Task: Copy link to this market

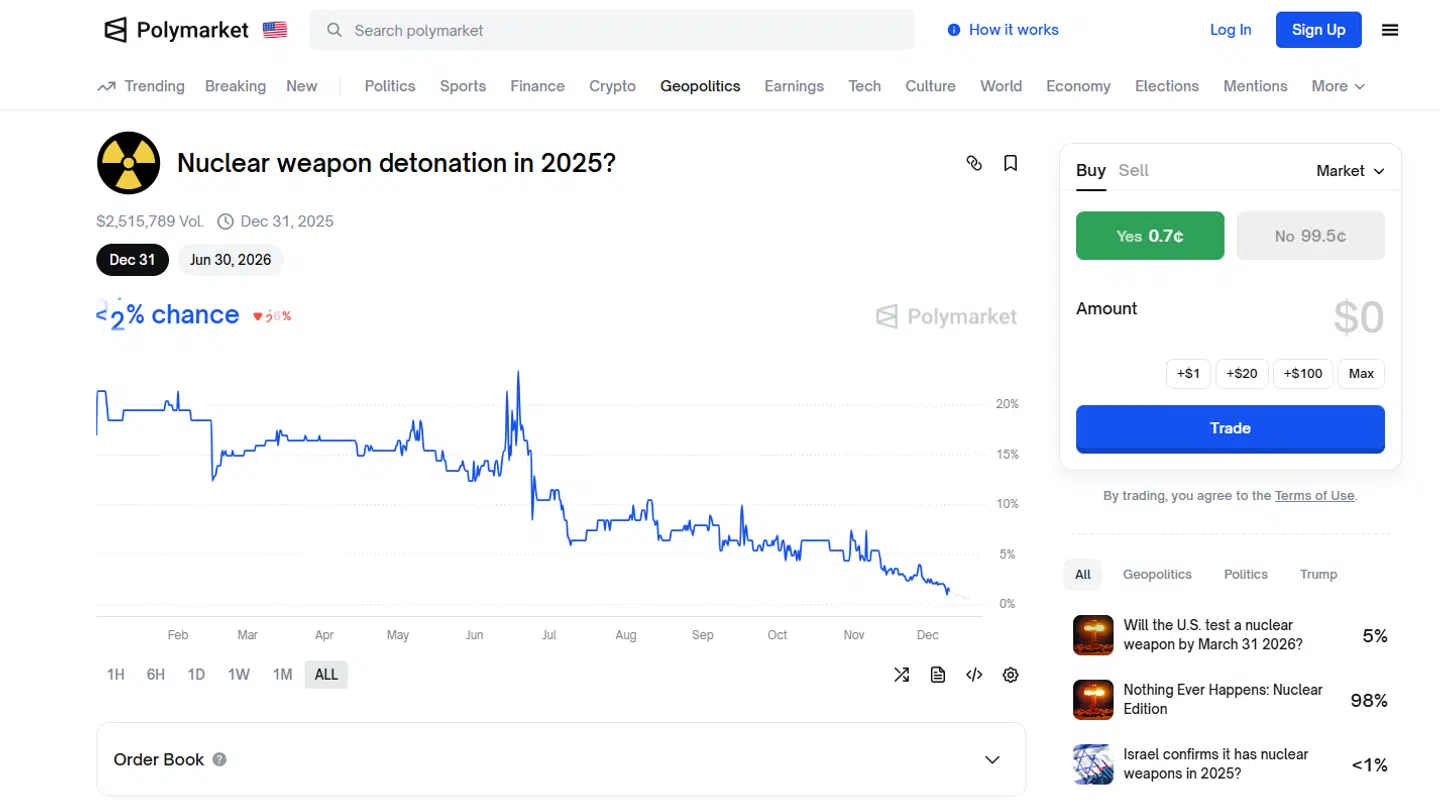Action: 975,162
